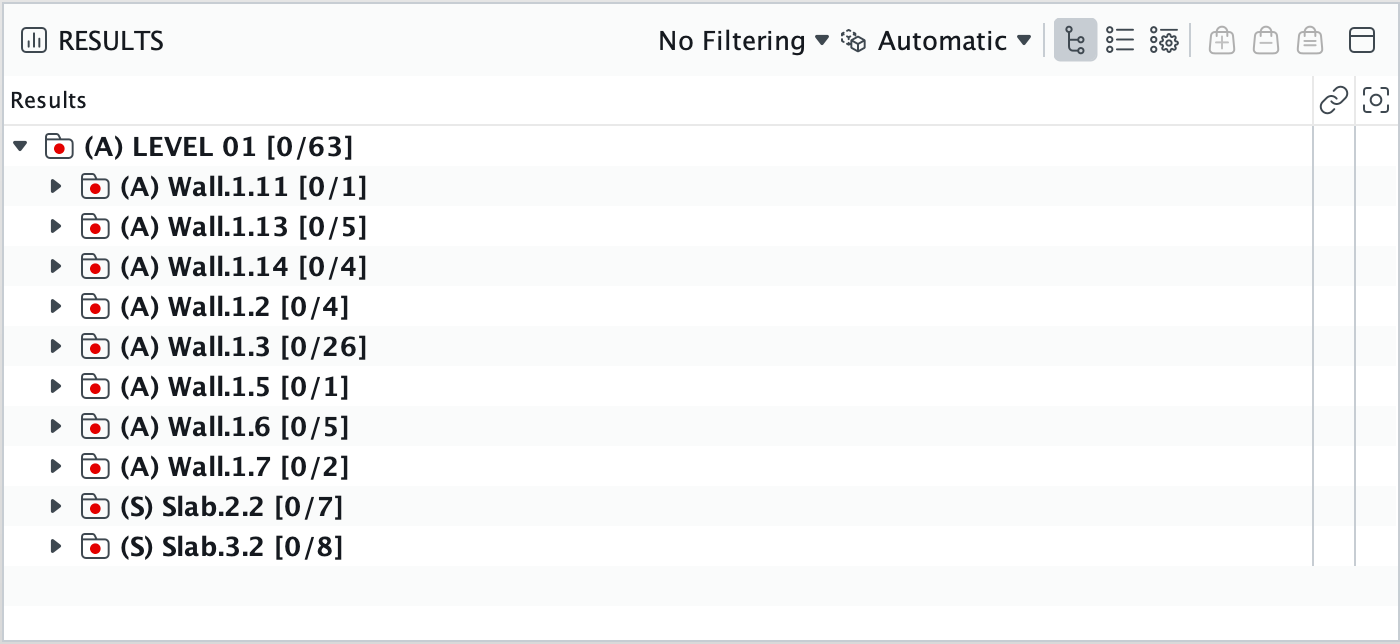
Task: Open the Automatic dropdown menu
Action: click(954, 41)
